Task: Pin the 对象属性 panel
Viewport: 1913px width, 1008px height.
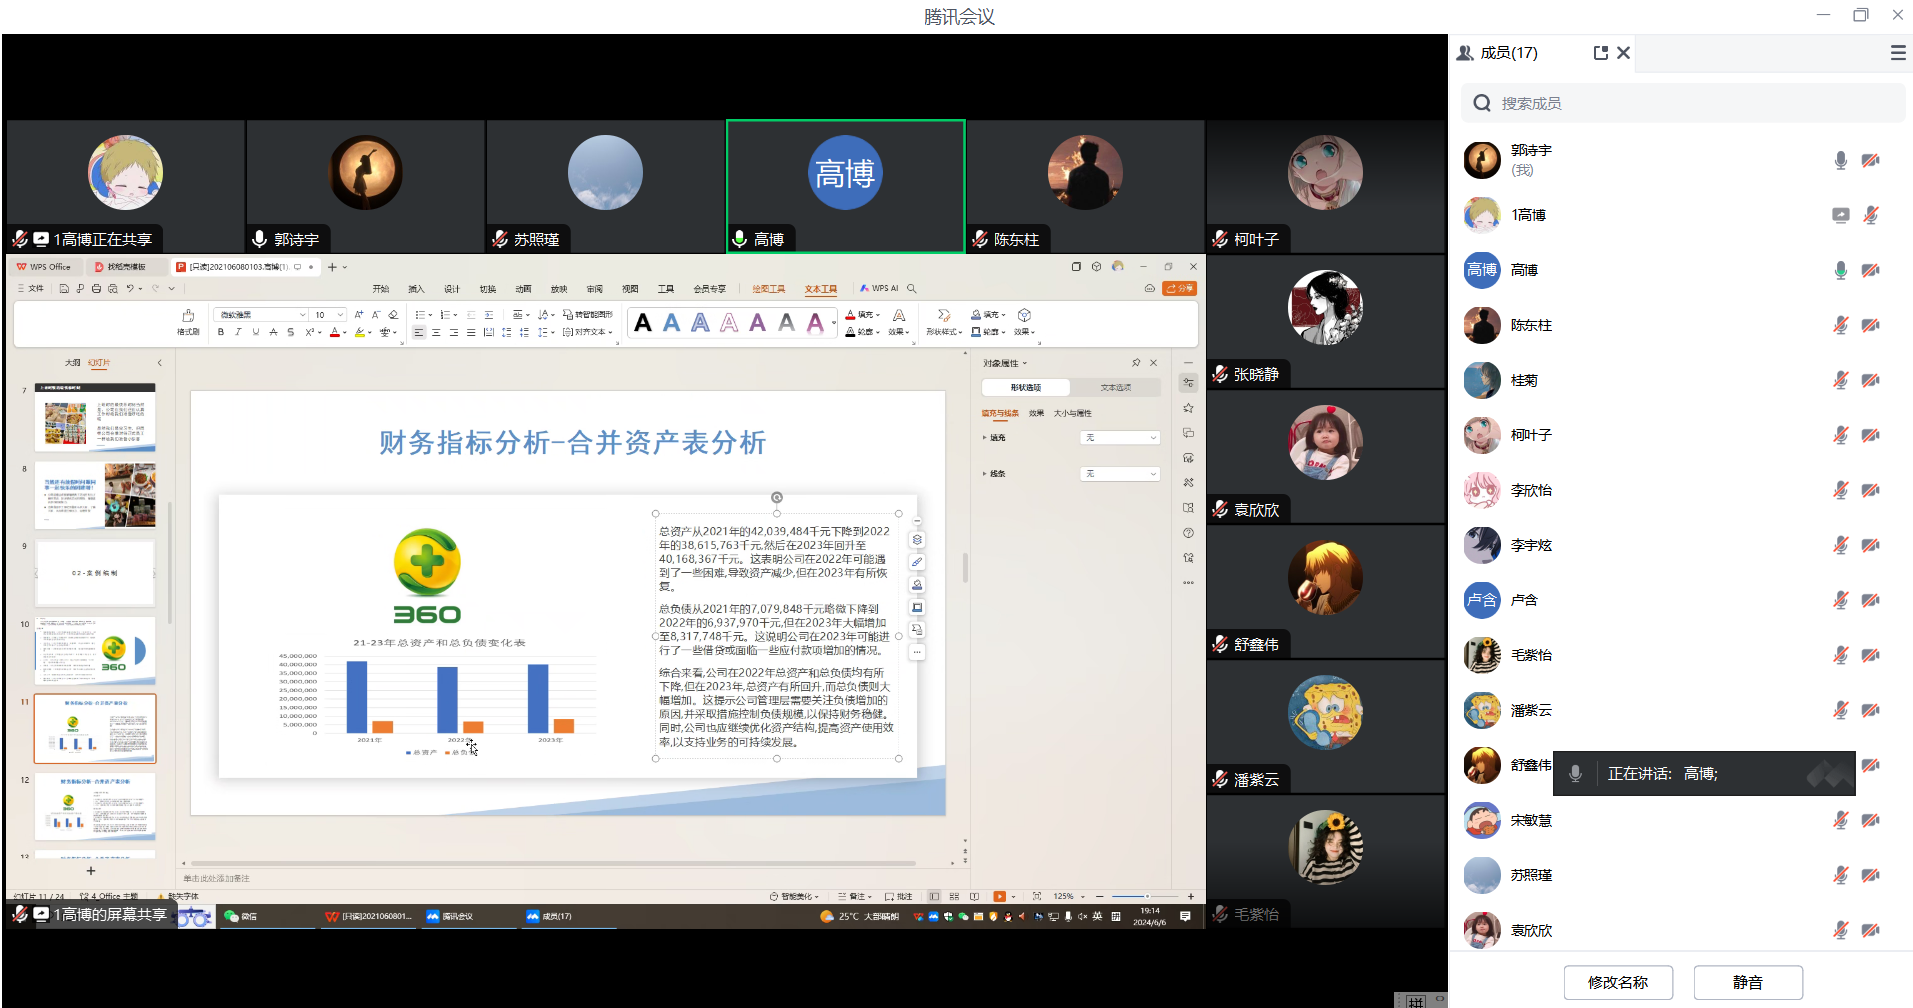Action: (1136, 363)
